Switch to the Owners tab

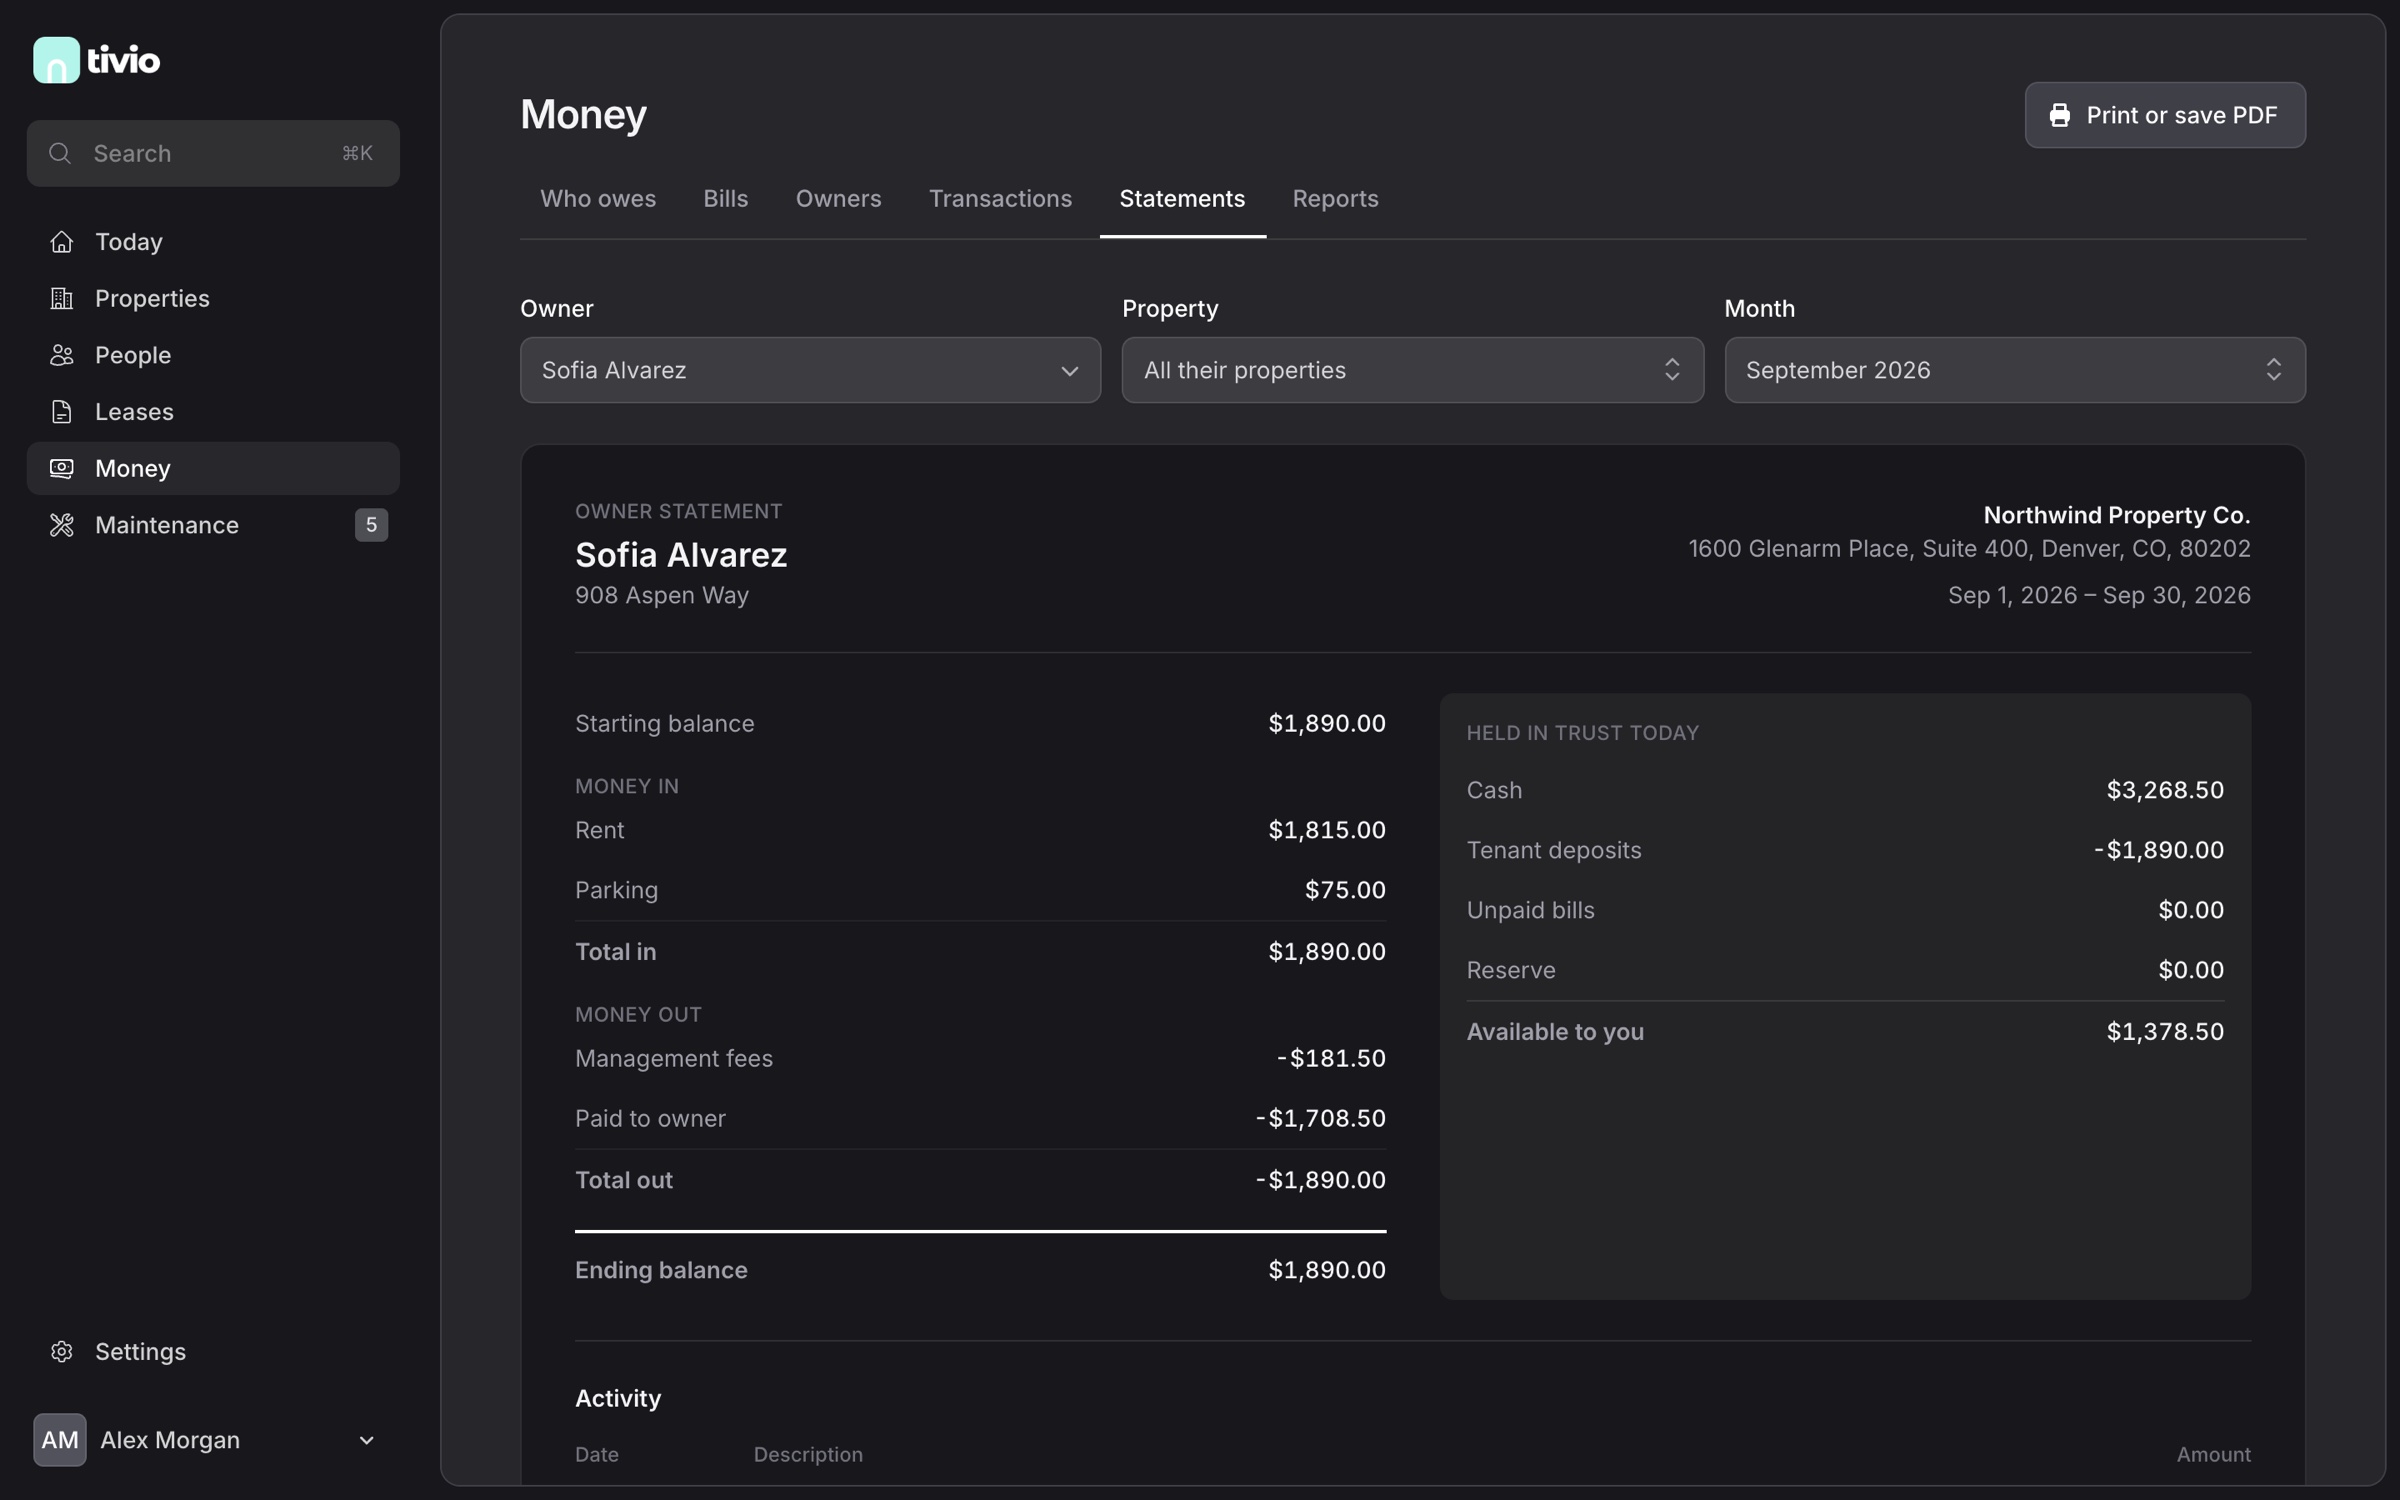point(838,199)
